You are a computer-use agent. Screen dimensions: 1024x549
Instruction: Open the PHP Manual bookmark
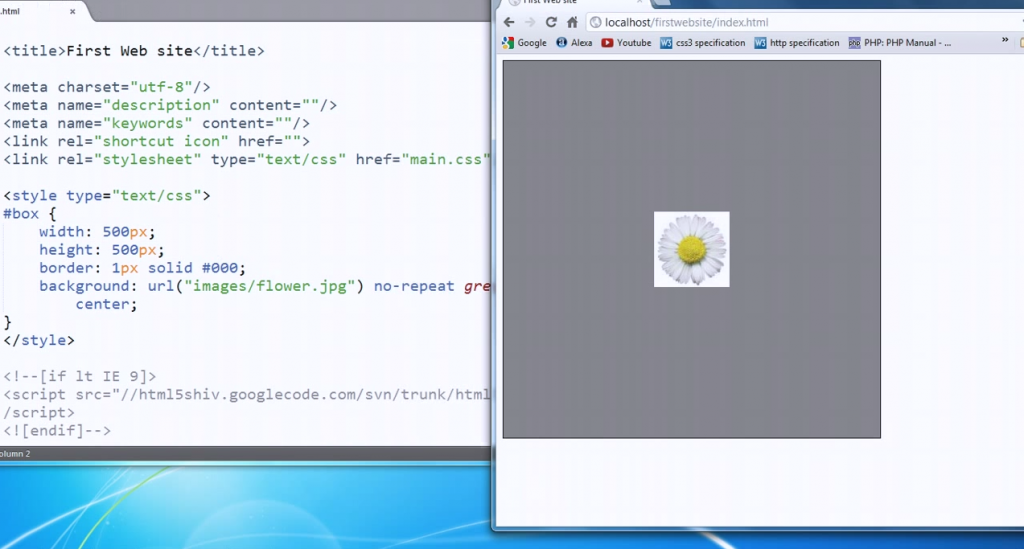(900, 43)
